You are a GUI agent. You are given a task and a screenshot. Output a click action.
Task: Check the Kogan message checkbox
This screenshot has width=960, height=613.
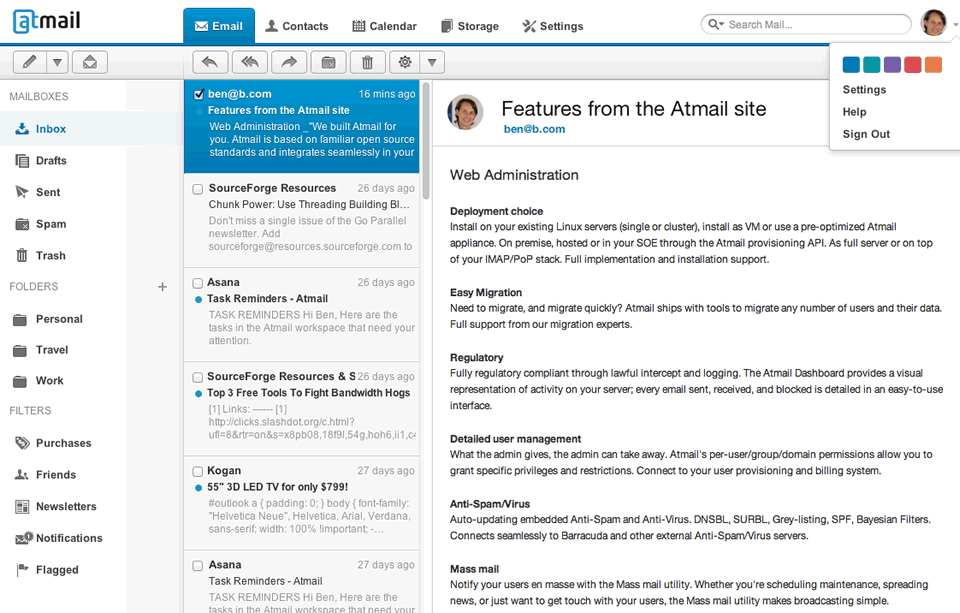(x=198, y=472)
